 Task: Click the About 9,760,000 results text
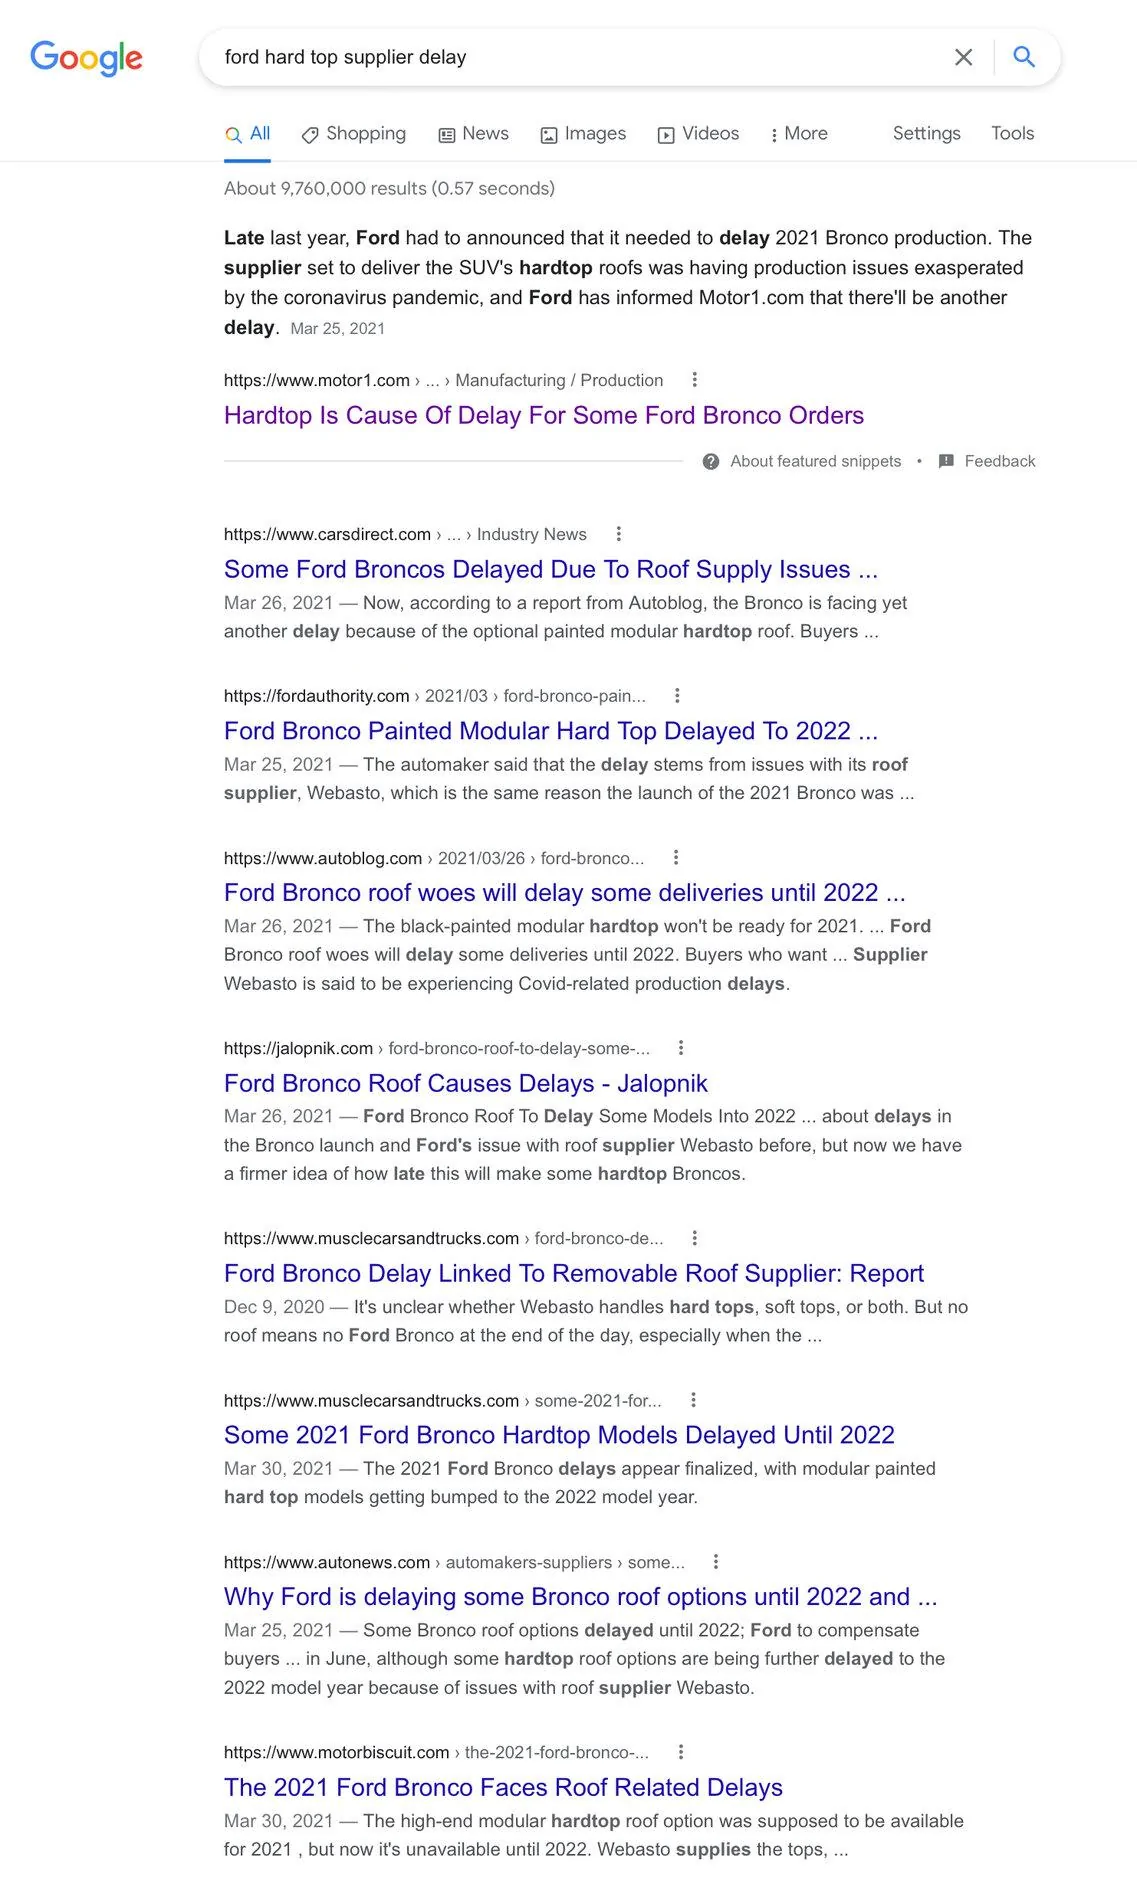(x=389, y=188)
